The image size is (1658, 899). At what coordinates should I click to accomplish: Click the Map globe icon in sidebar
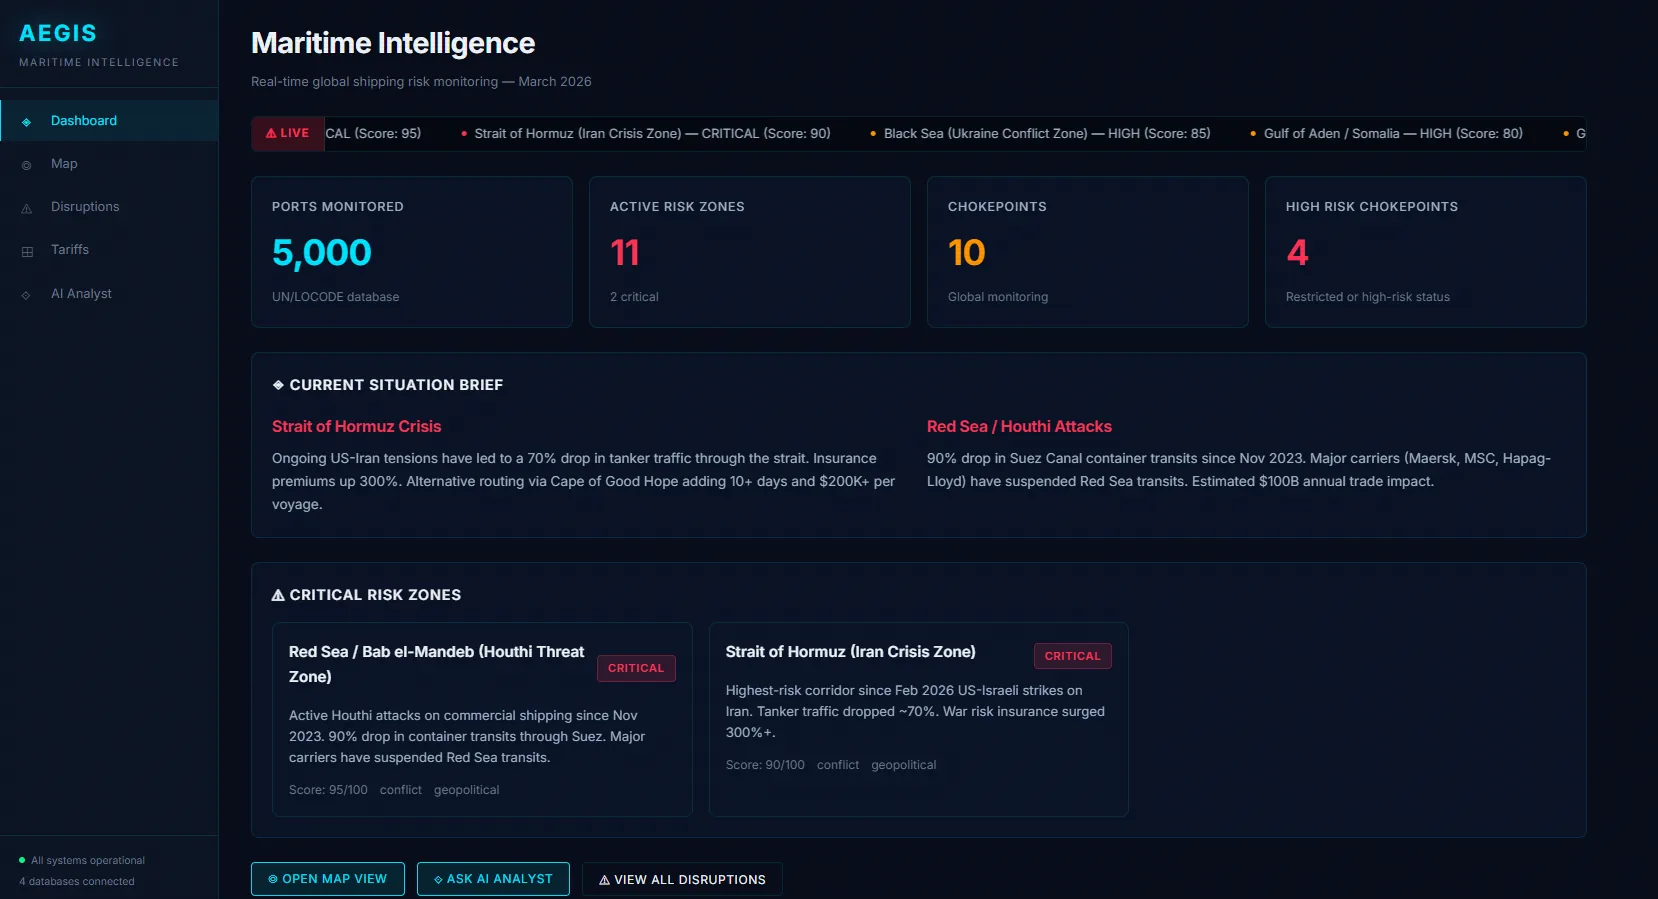[27, 165]
